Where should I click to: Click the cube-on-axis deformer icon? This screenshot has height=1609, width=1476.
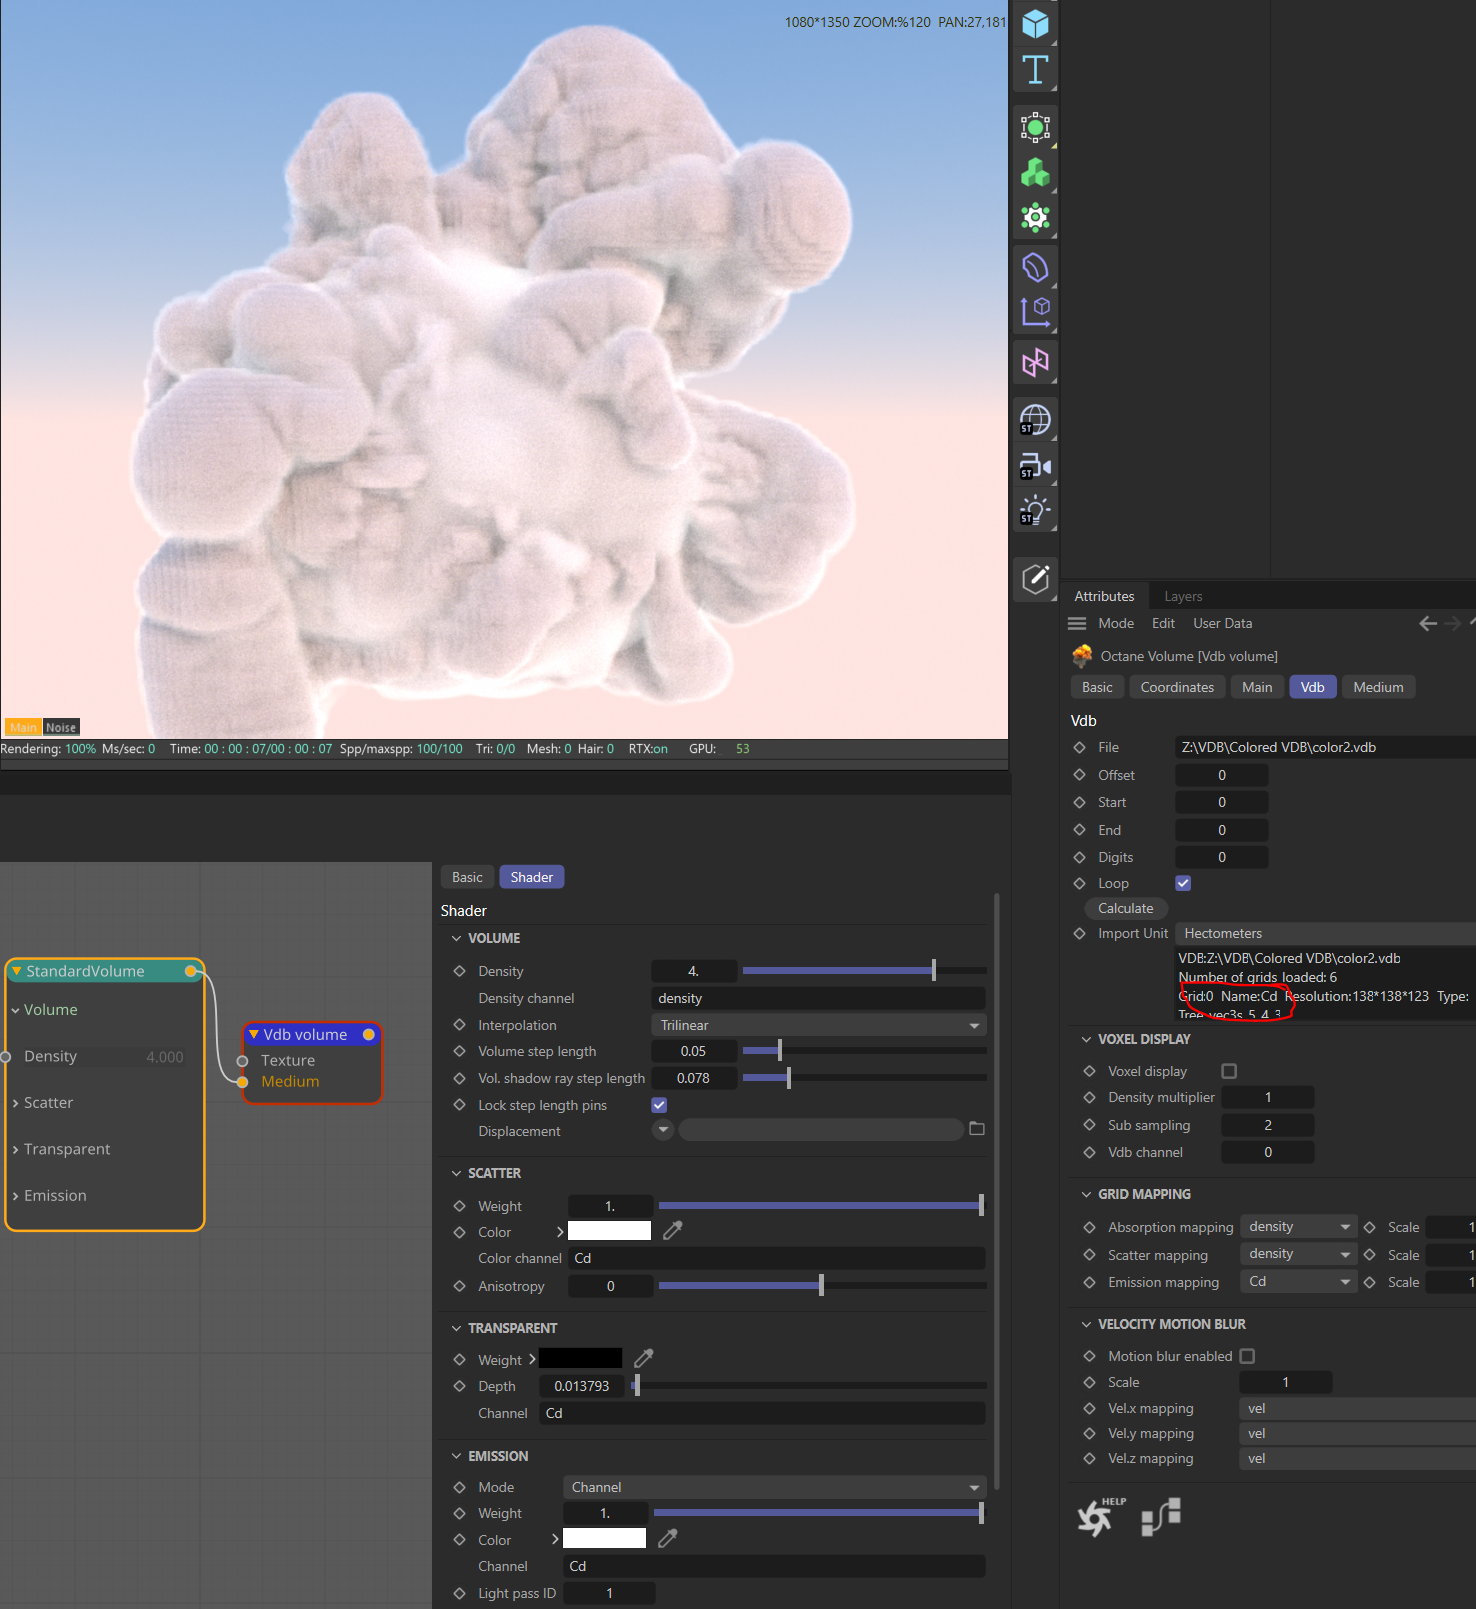[1035, 312]
